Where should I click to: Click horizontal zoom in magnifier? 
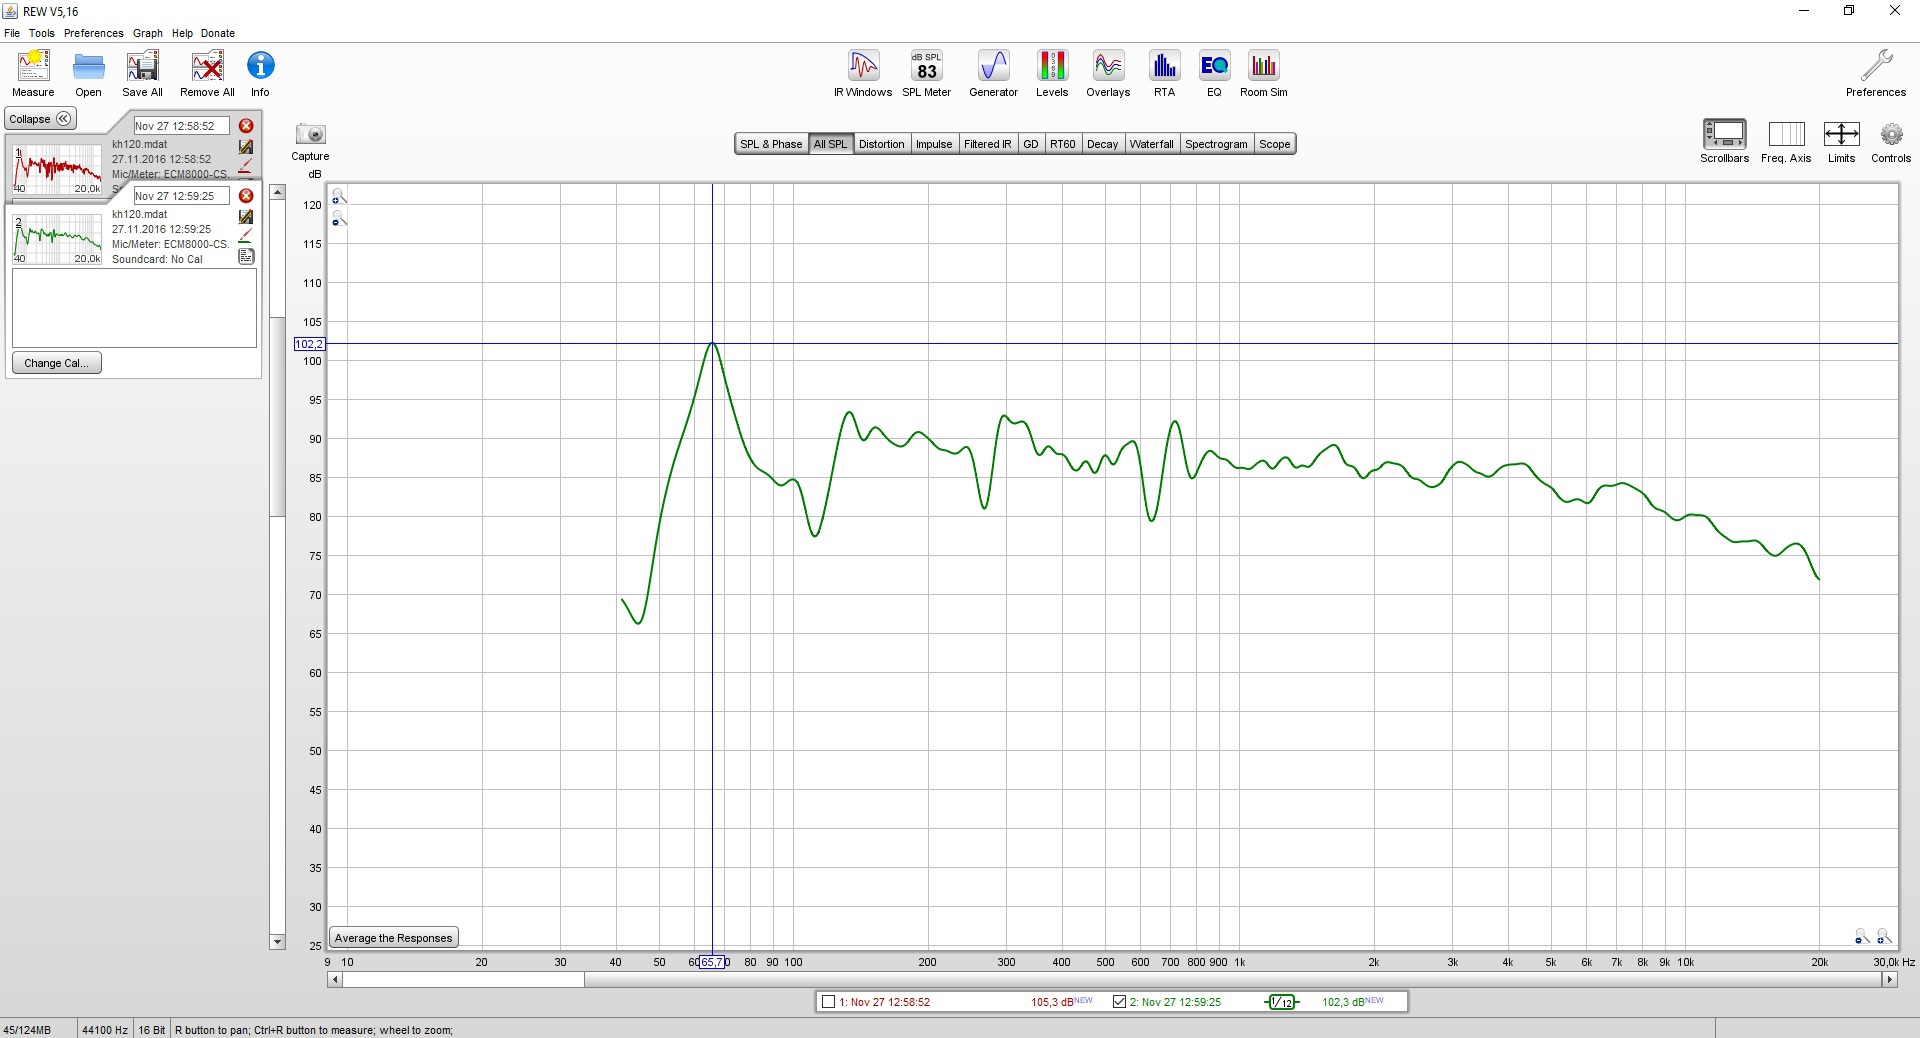click(1883, 936)
